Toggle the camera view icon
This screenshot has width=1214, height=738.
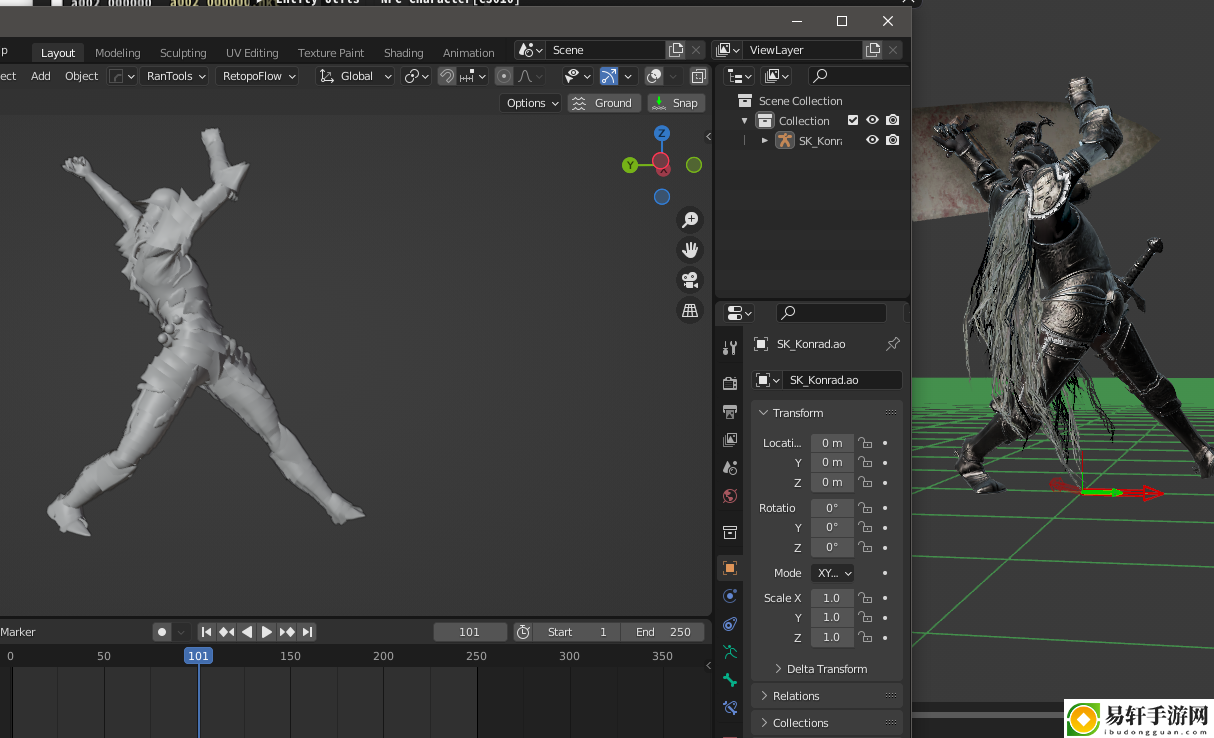click(690, 280)
